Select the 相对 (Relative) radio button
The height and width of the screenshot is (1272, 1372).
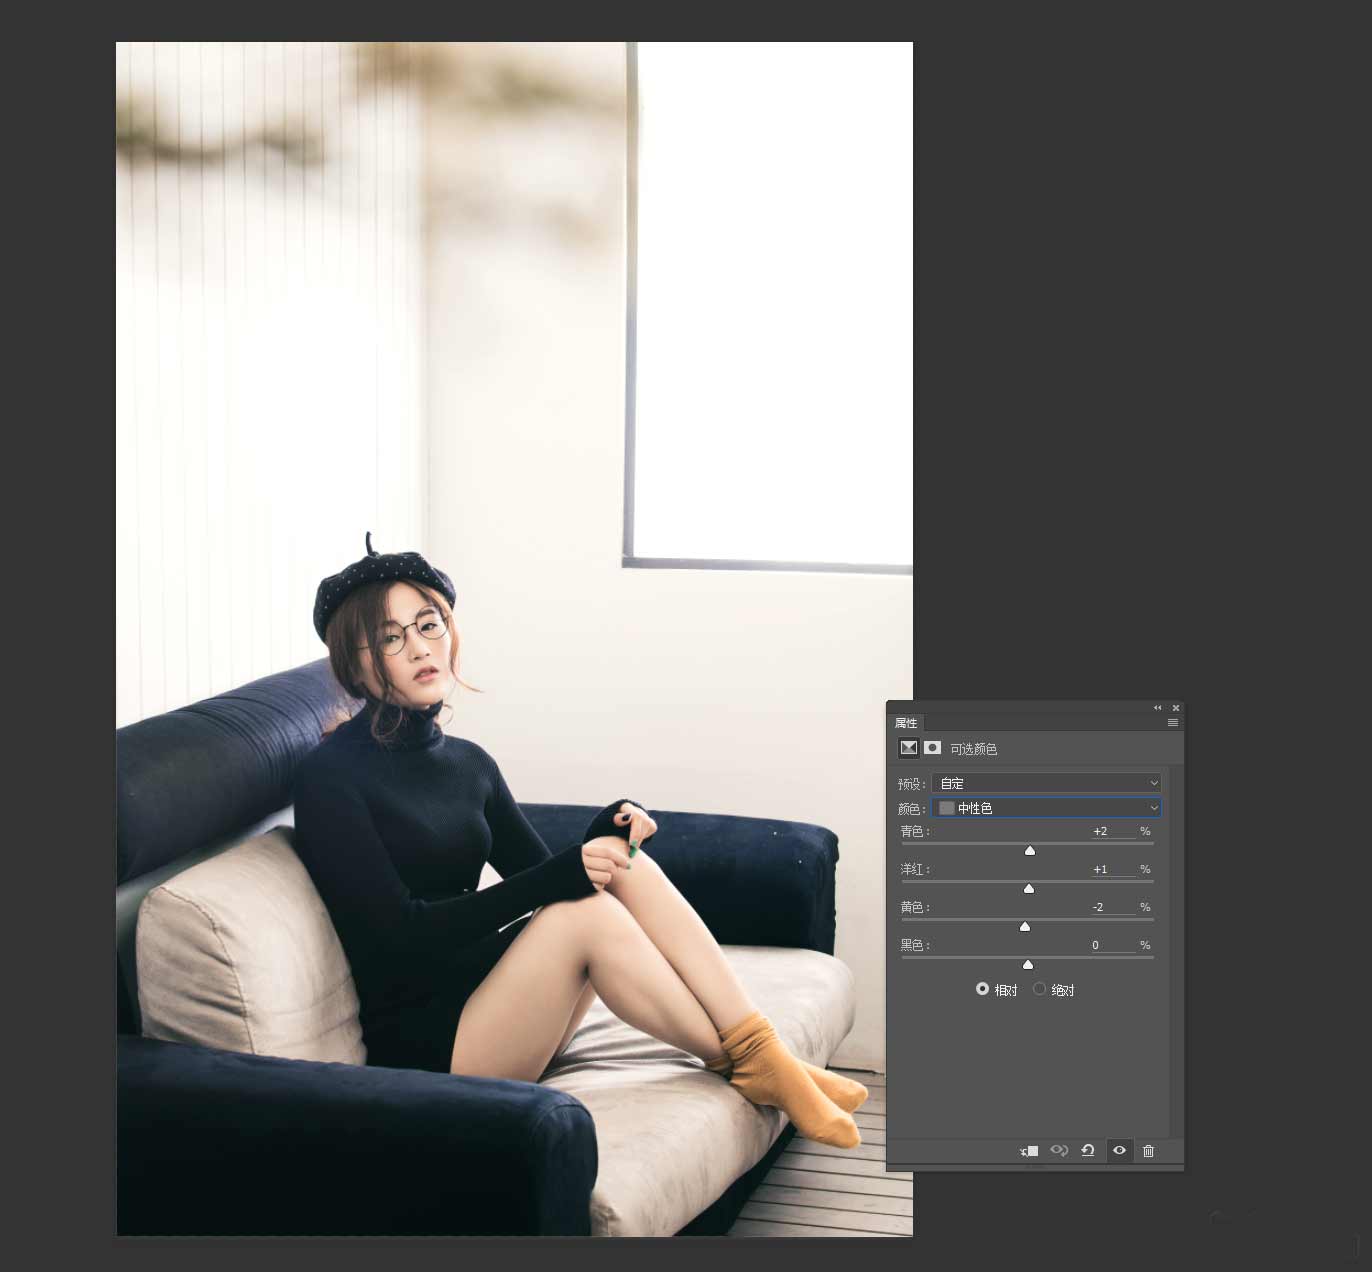point(983,989)
